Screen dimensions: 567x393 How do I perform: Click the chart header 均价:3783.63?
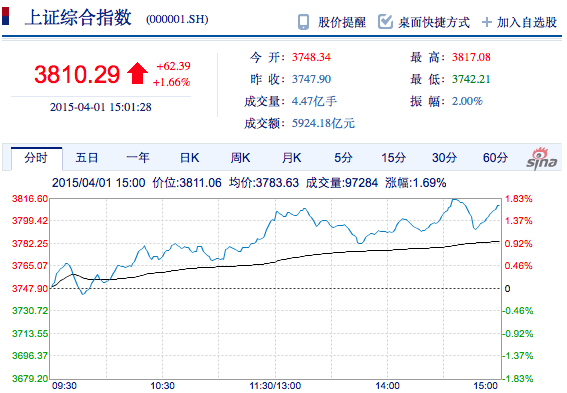(264, 183)
